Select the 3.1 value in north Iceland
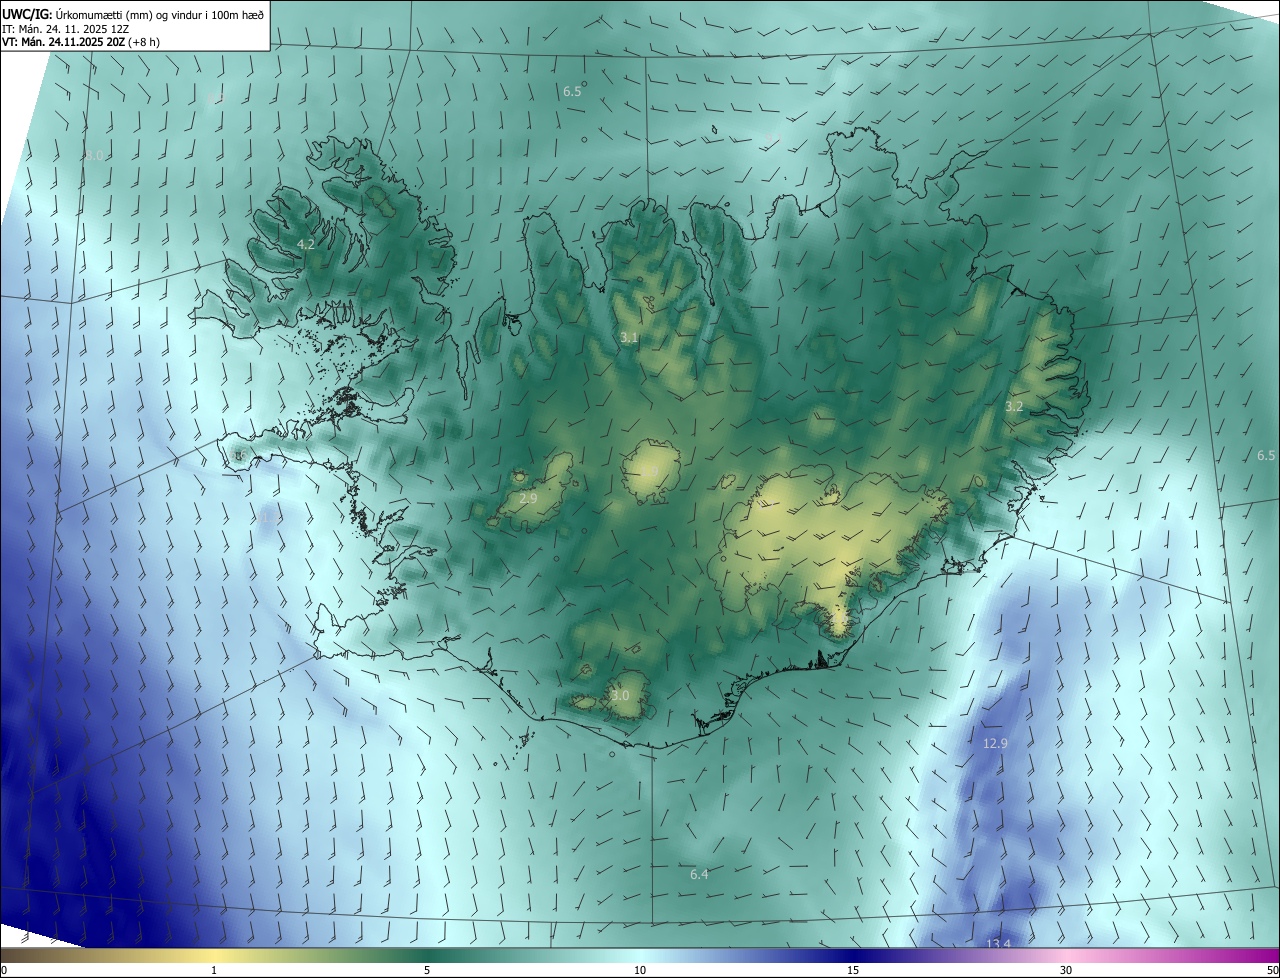The height and width of the screenshot is (978, 1280). [629, 338]
